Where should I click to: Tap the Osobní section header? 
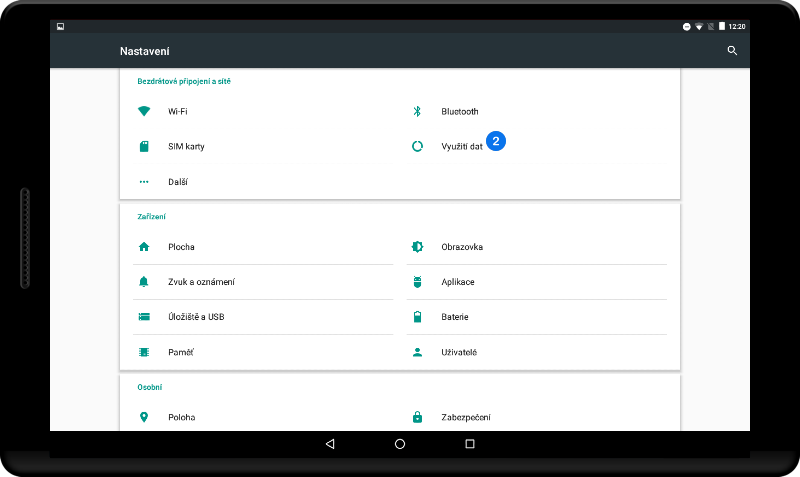coord(150,387)
